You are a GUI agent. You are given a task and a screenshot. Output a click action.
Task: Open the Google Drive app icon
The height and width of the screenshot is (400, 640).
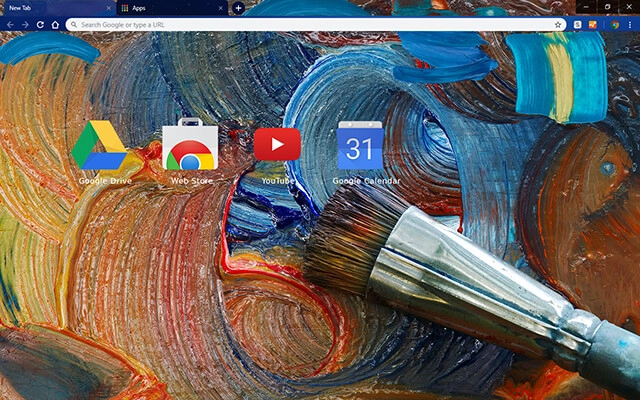click(99, 145)
